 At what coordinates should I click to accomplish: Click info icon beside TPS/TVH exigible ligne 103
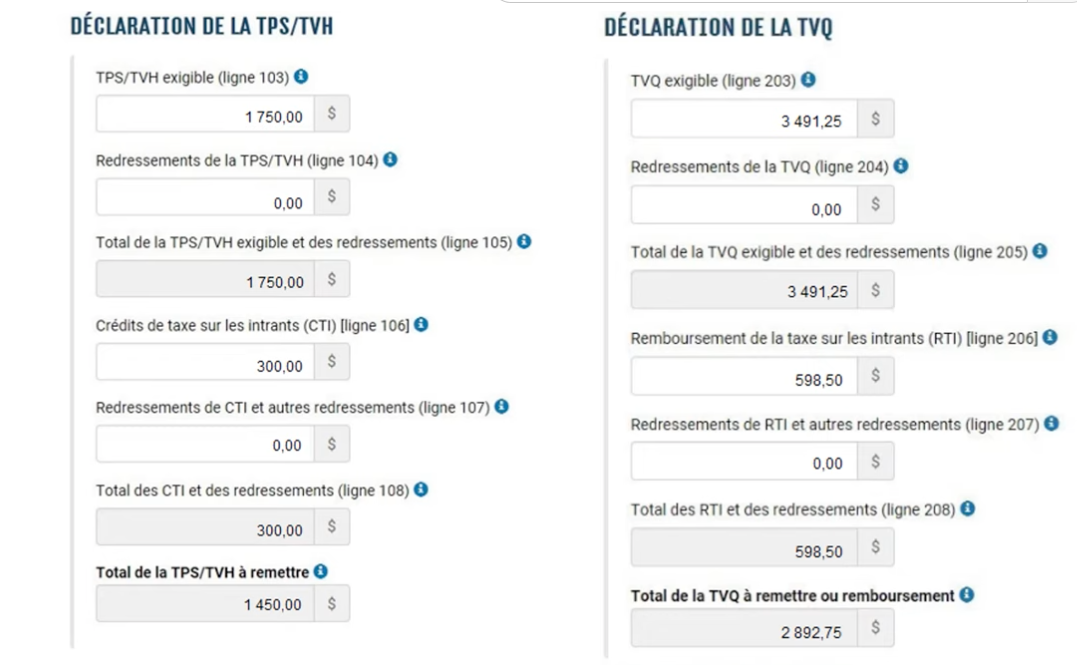point(301,77)
